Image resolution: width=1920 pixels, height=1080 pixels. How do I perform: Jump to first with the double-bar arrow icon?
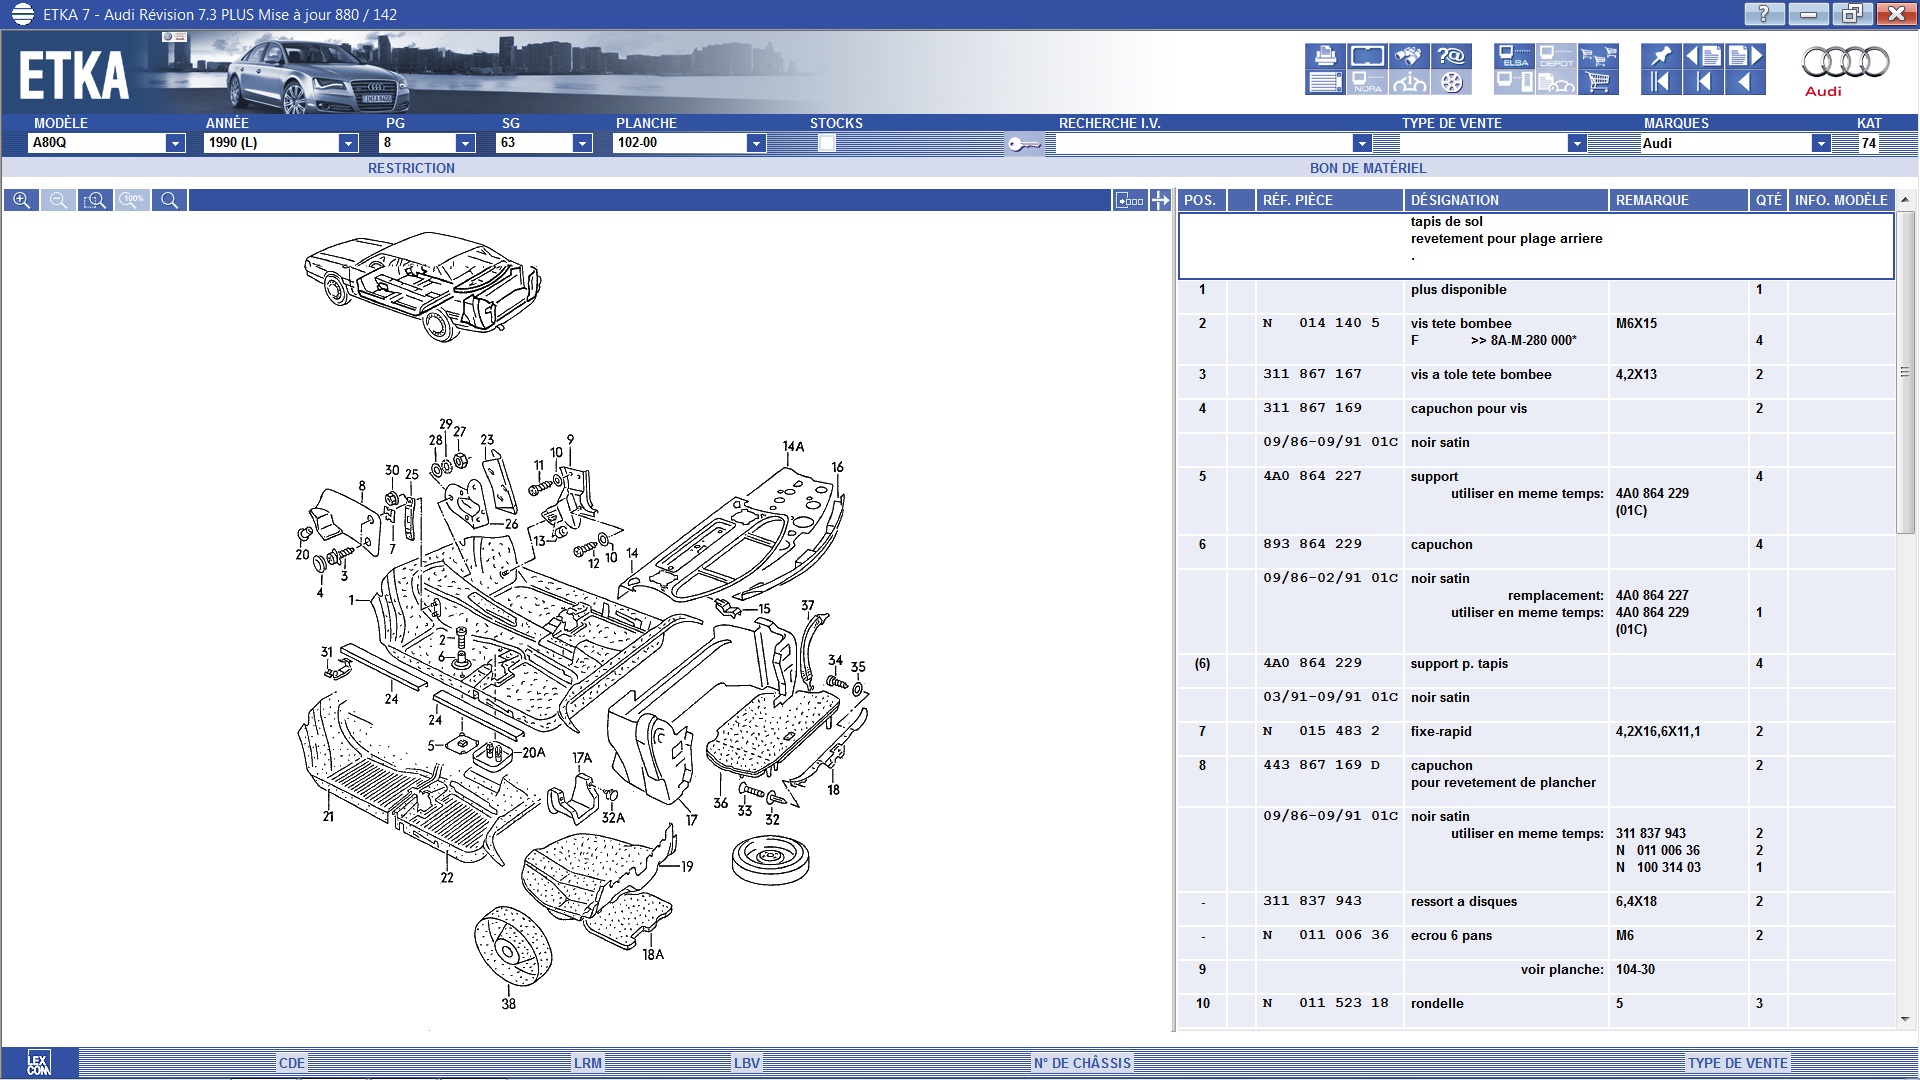pos(1661,82)
